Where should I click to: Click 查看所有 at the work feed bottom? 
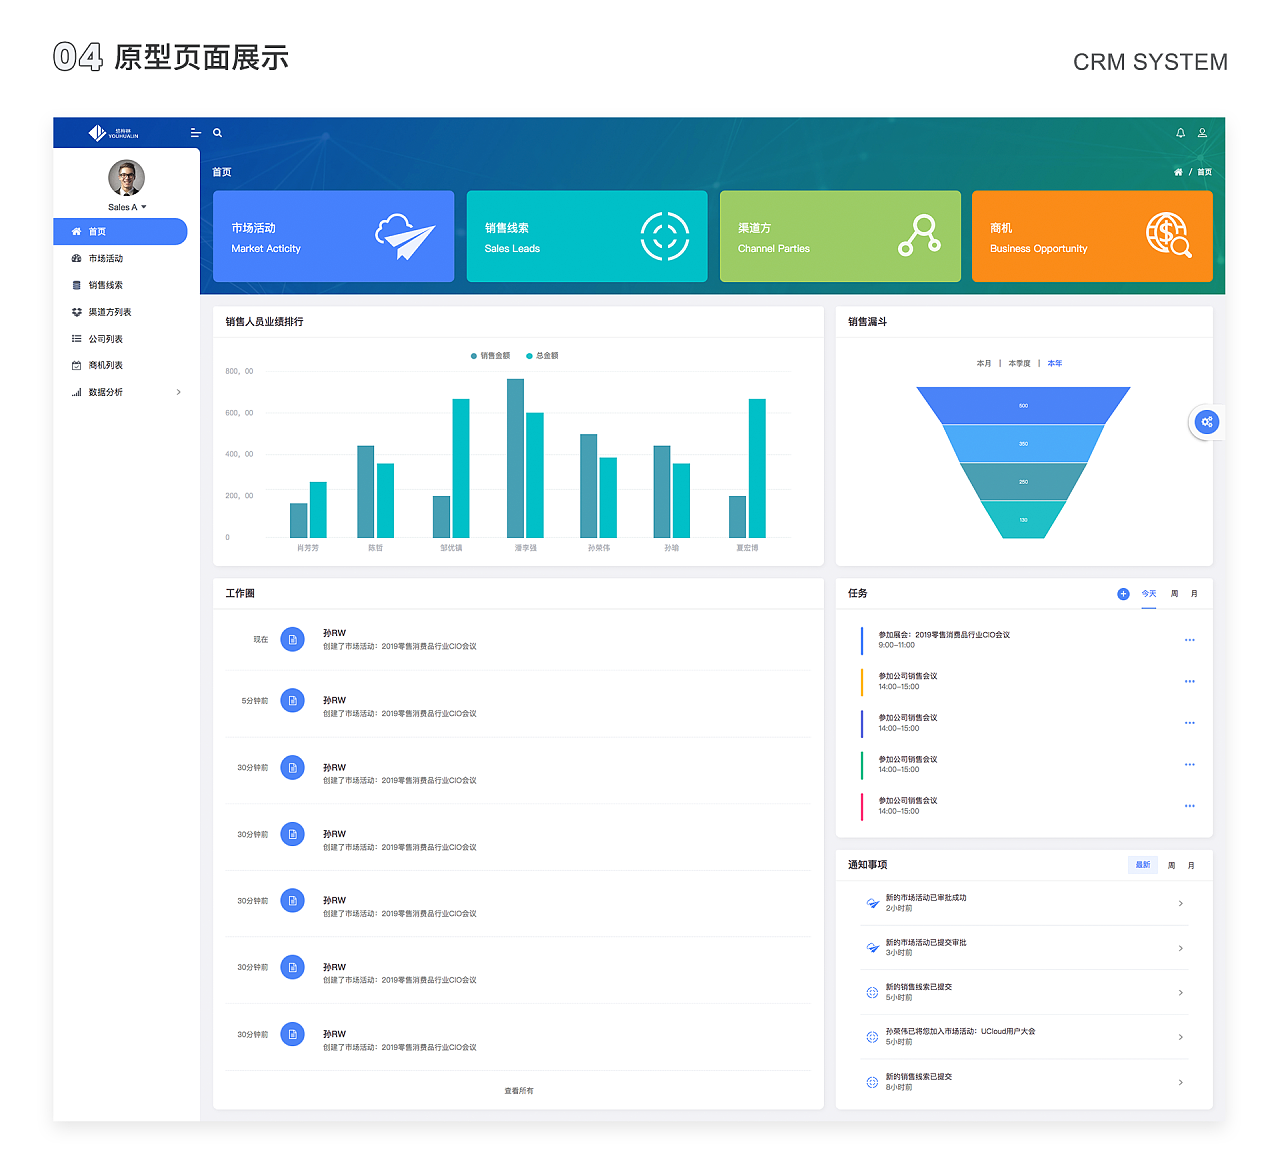pos(519,1091)
